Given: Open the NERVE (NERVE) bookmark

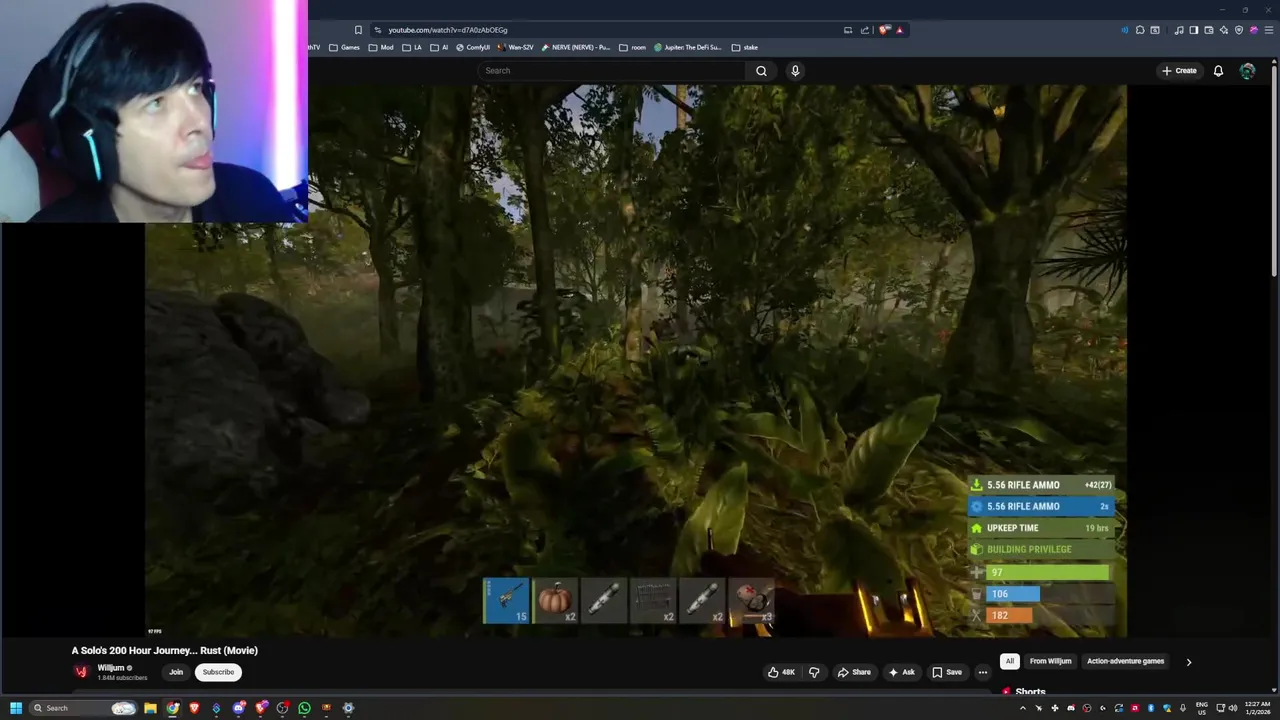Looking at the screenshot, I should [576, 47].
